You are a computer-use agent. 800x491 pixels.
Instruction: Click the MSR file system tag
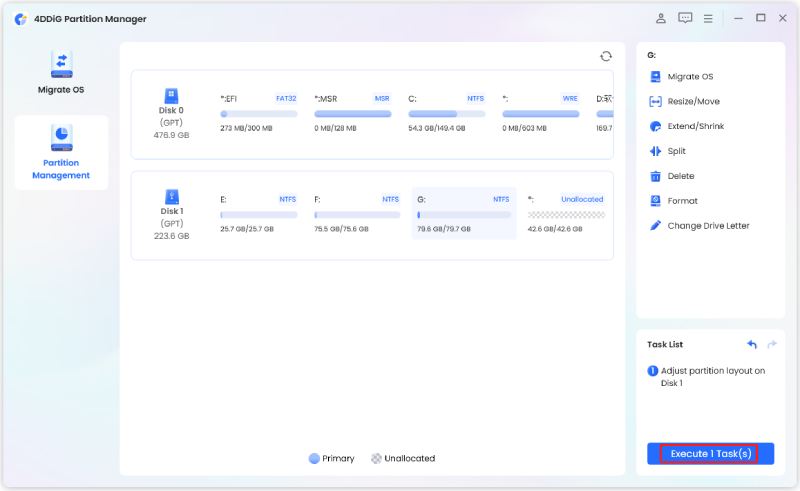(x=382, y=99)
